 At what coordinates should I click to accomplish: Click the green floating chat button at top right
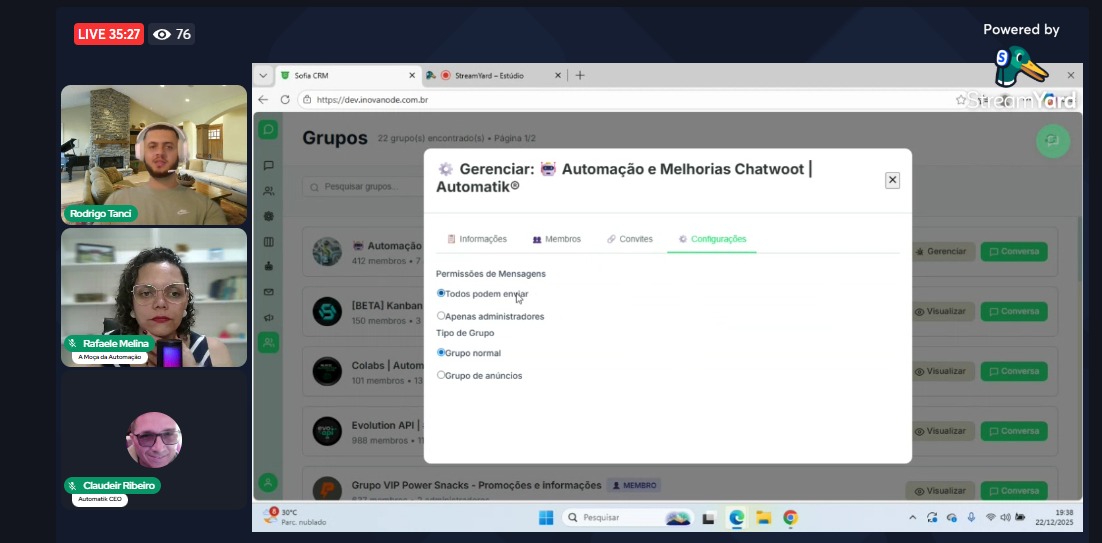(x=1052, y=141)
